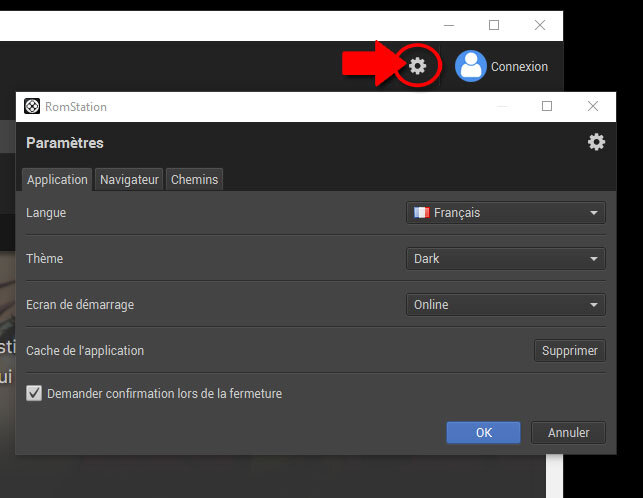Click the RomStation logo in dialog title bar
Viewport: 643px width, 498px height.
point(32,107)
